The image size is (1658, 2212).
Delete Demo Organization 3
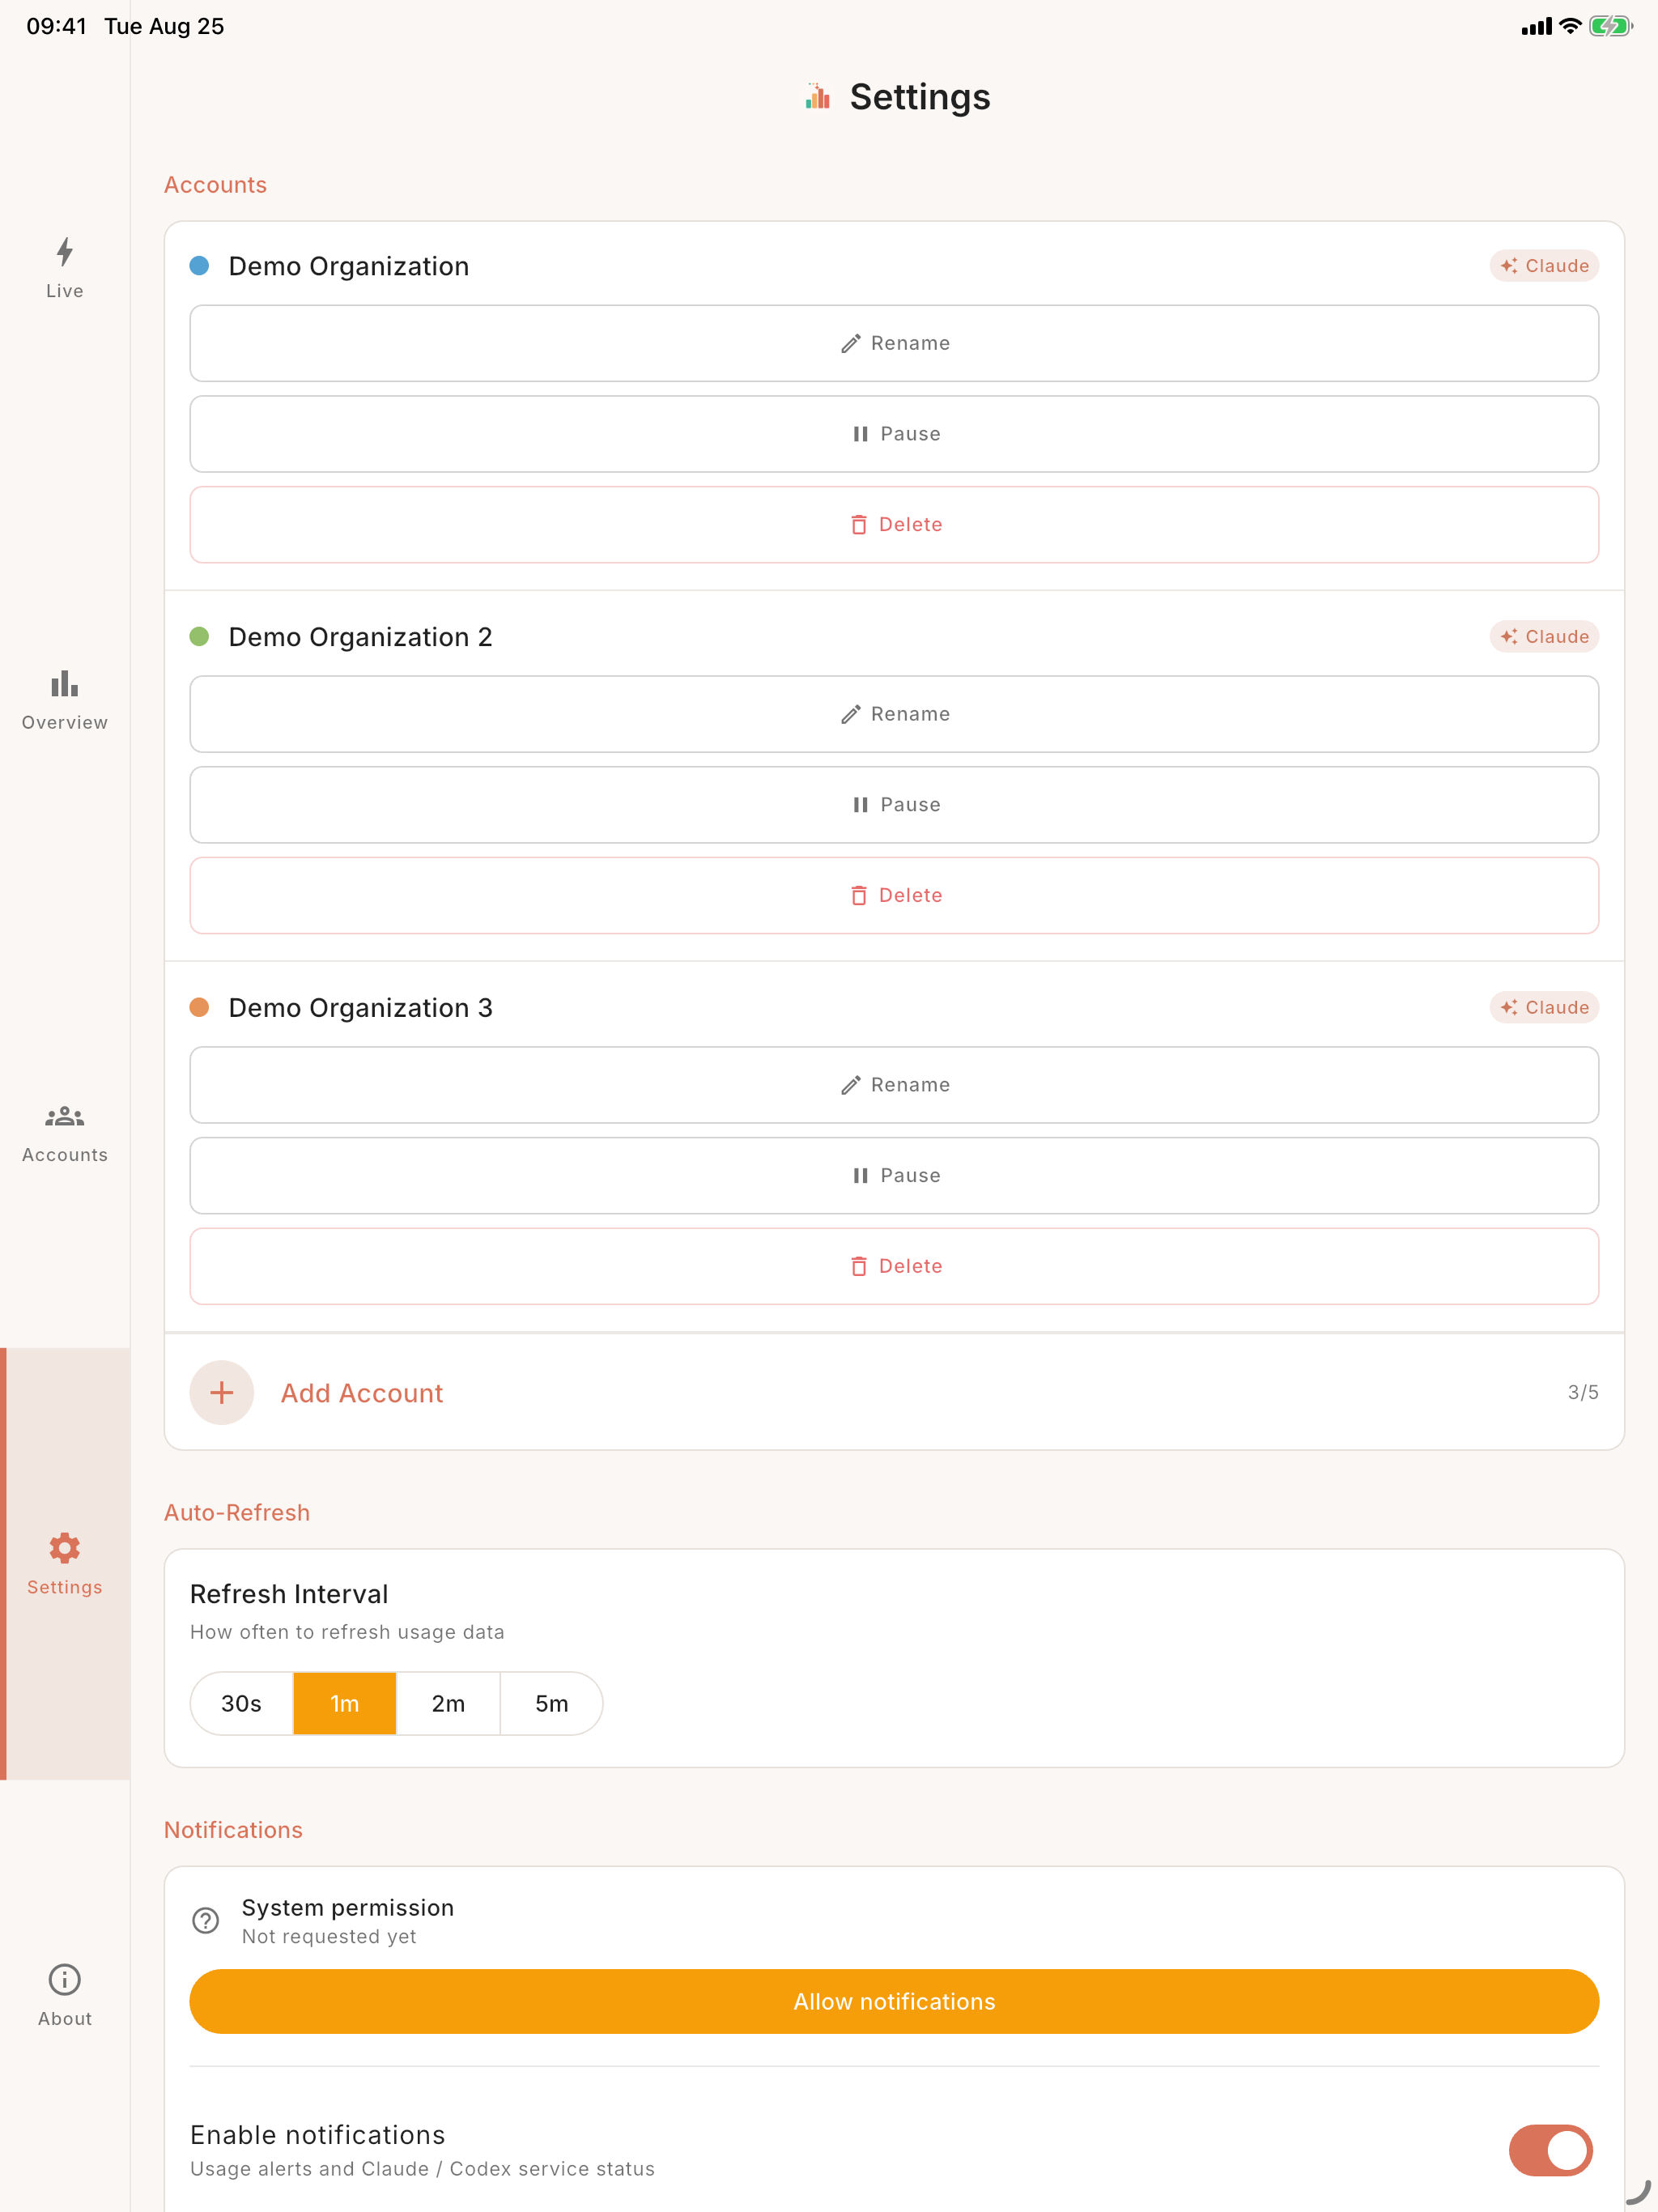[894, 1266]
